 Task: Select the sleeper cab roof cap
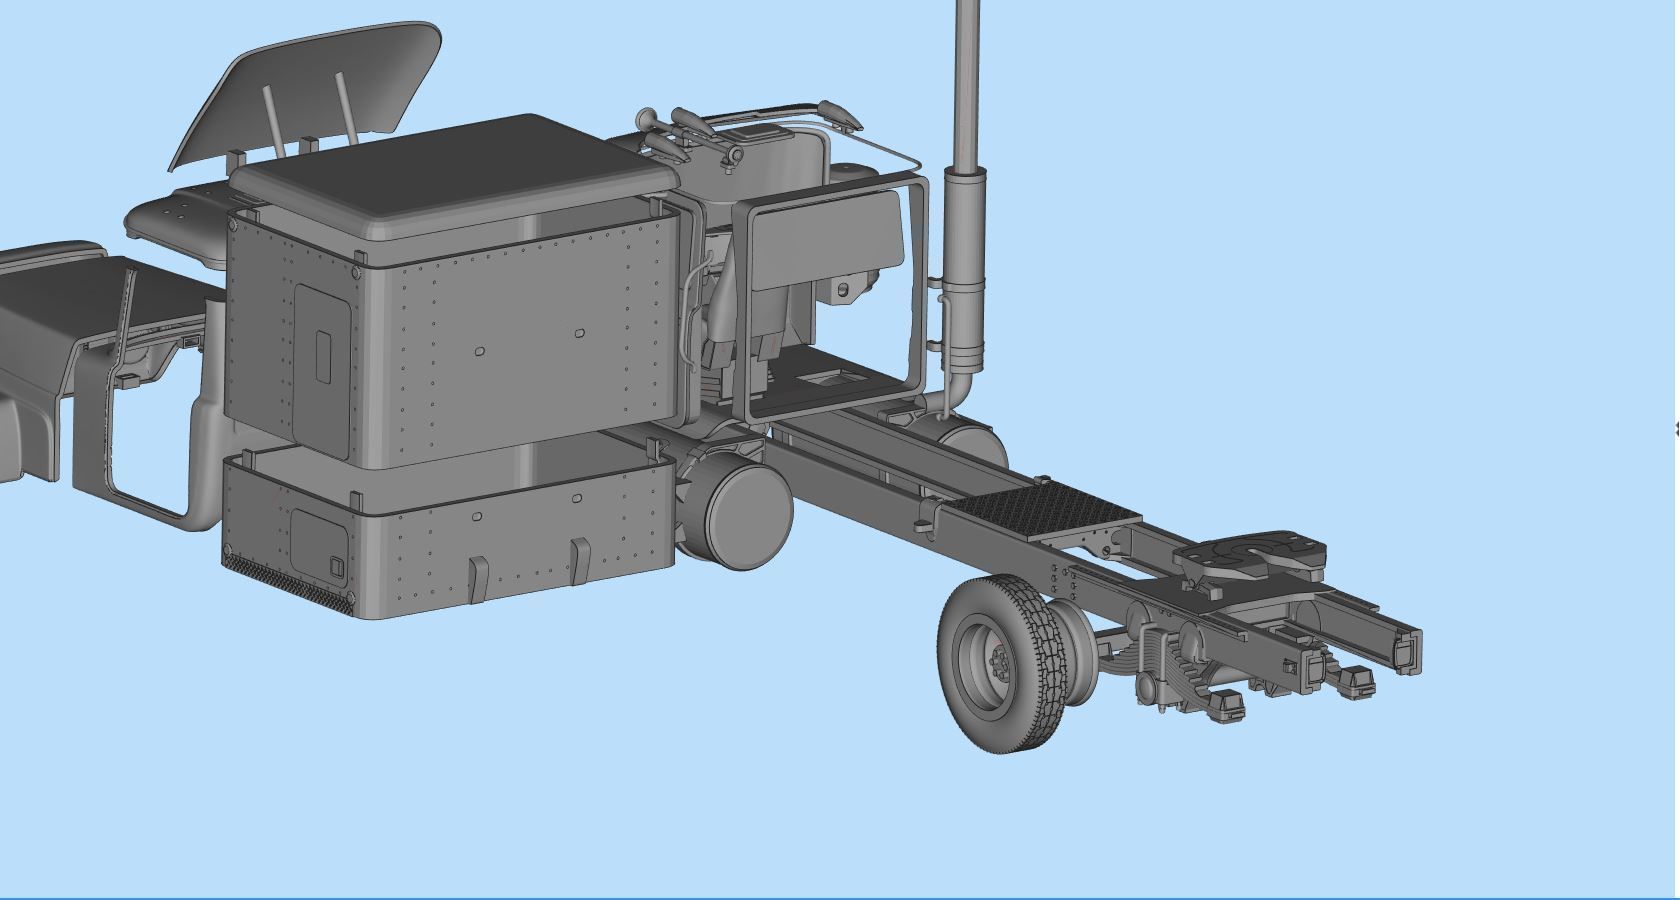[455, 178]
